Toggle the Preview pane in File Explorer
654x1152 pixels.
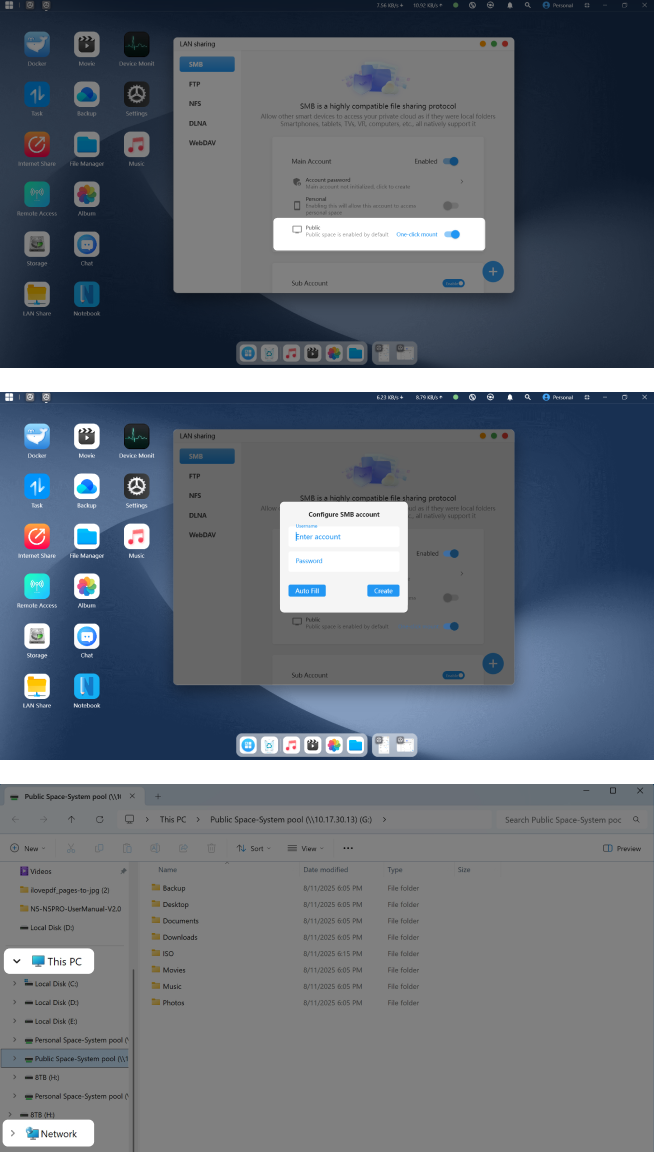(622, 848)
